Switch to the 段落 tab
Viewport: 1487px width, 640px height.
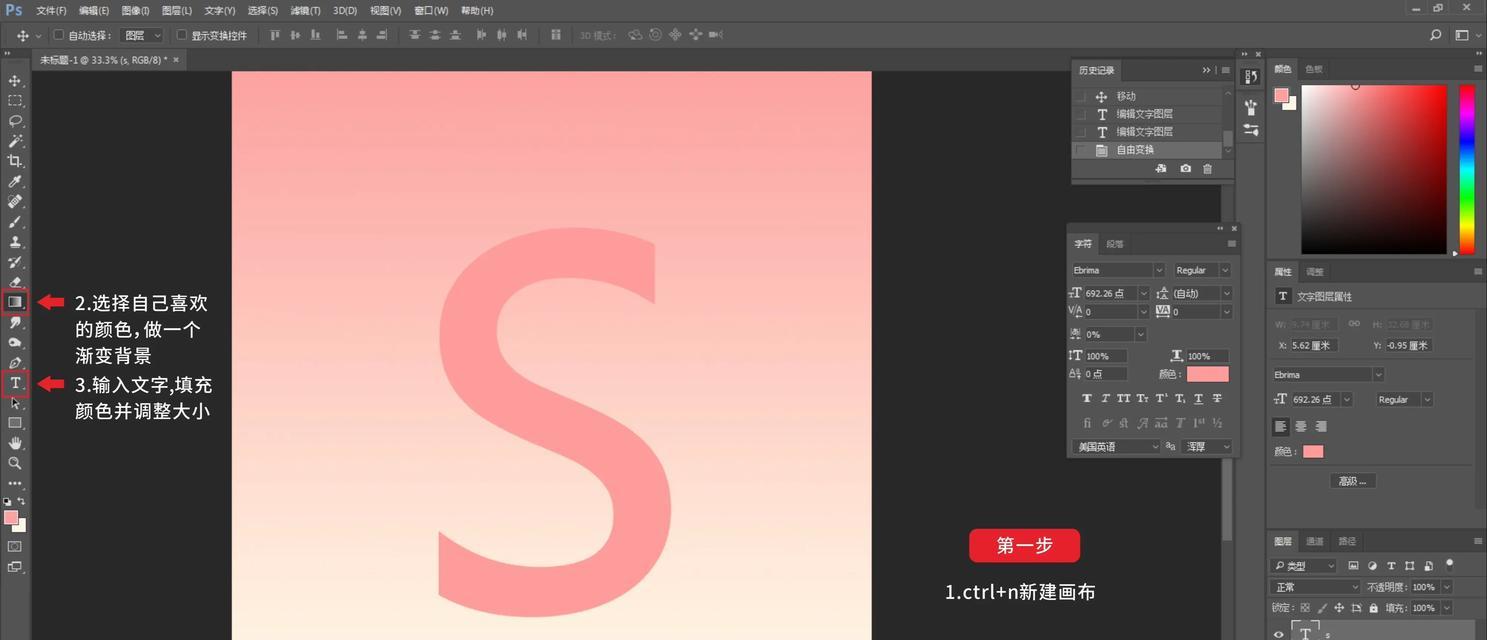tap(1115, 244)
